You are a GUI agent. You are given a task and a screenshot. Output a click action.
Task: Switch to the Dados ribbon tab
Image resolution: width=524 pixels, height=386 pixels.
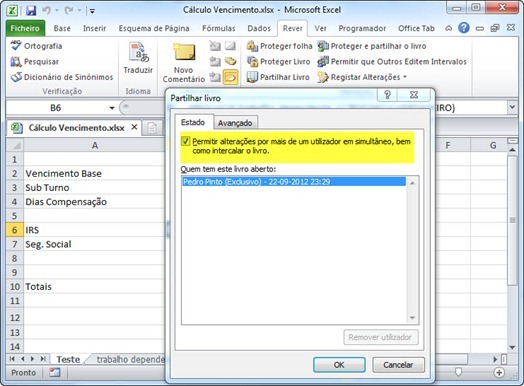point(259,28)
